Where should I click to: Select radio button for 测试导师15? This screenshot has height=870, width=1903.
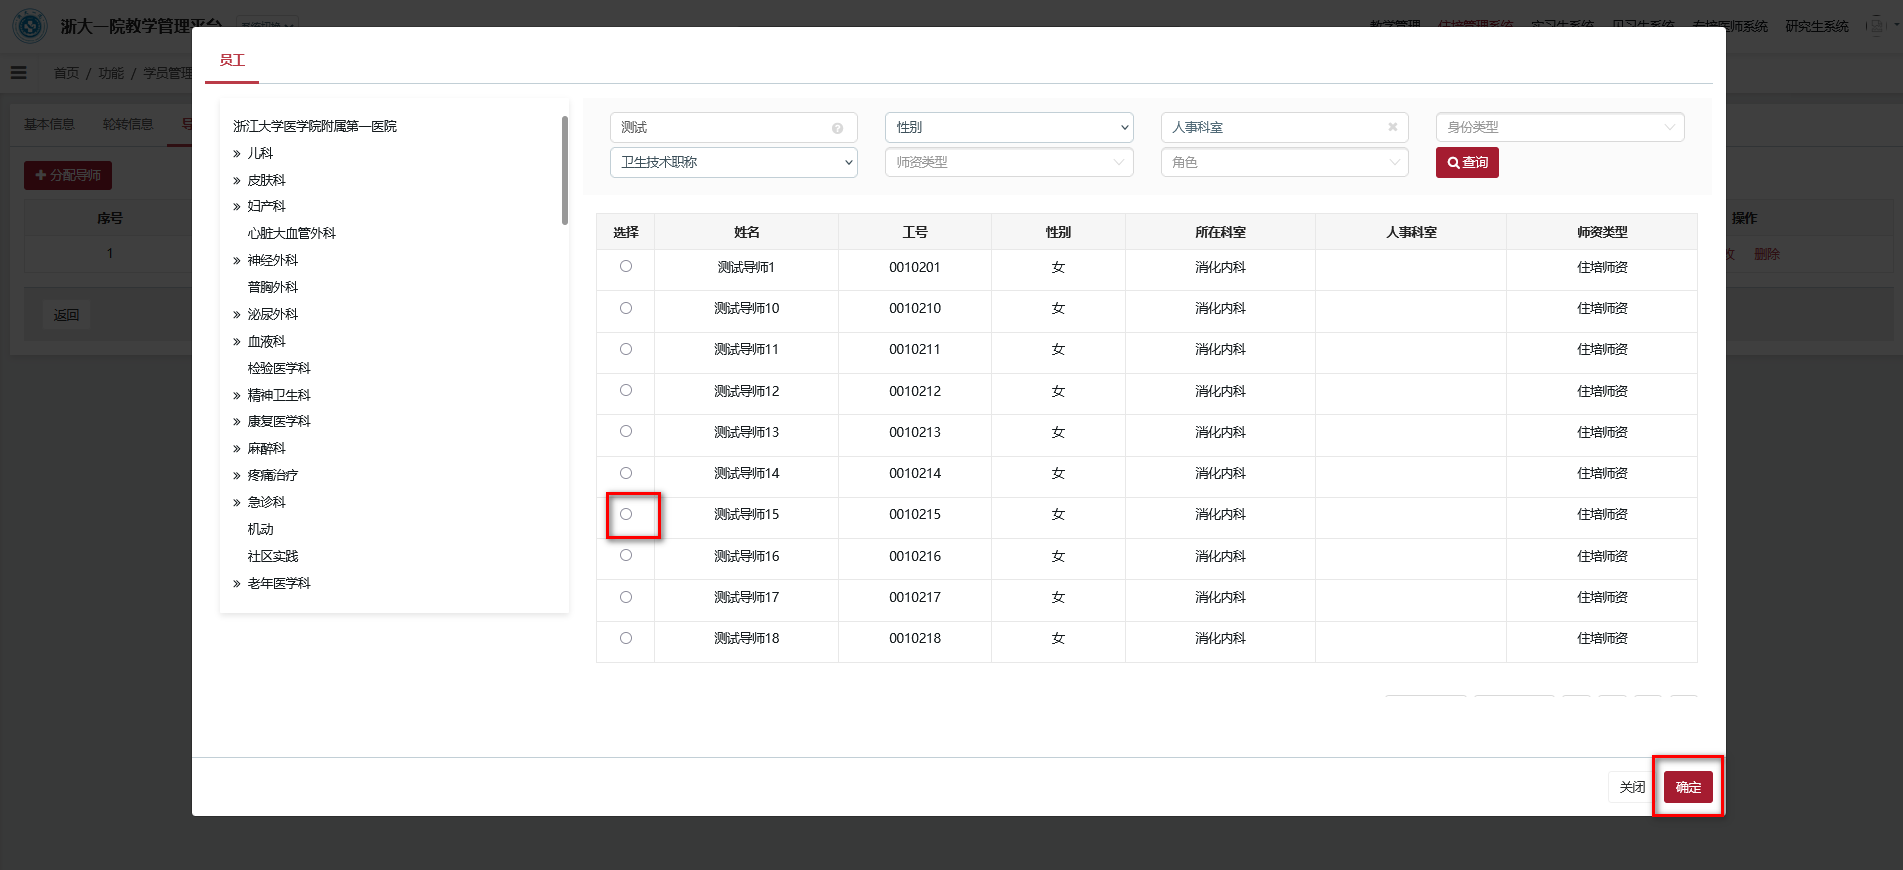coord(626,514)
